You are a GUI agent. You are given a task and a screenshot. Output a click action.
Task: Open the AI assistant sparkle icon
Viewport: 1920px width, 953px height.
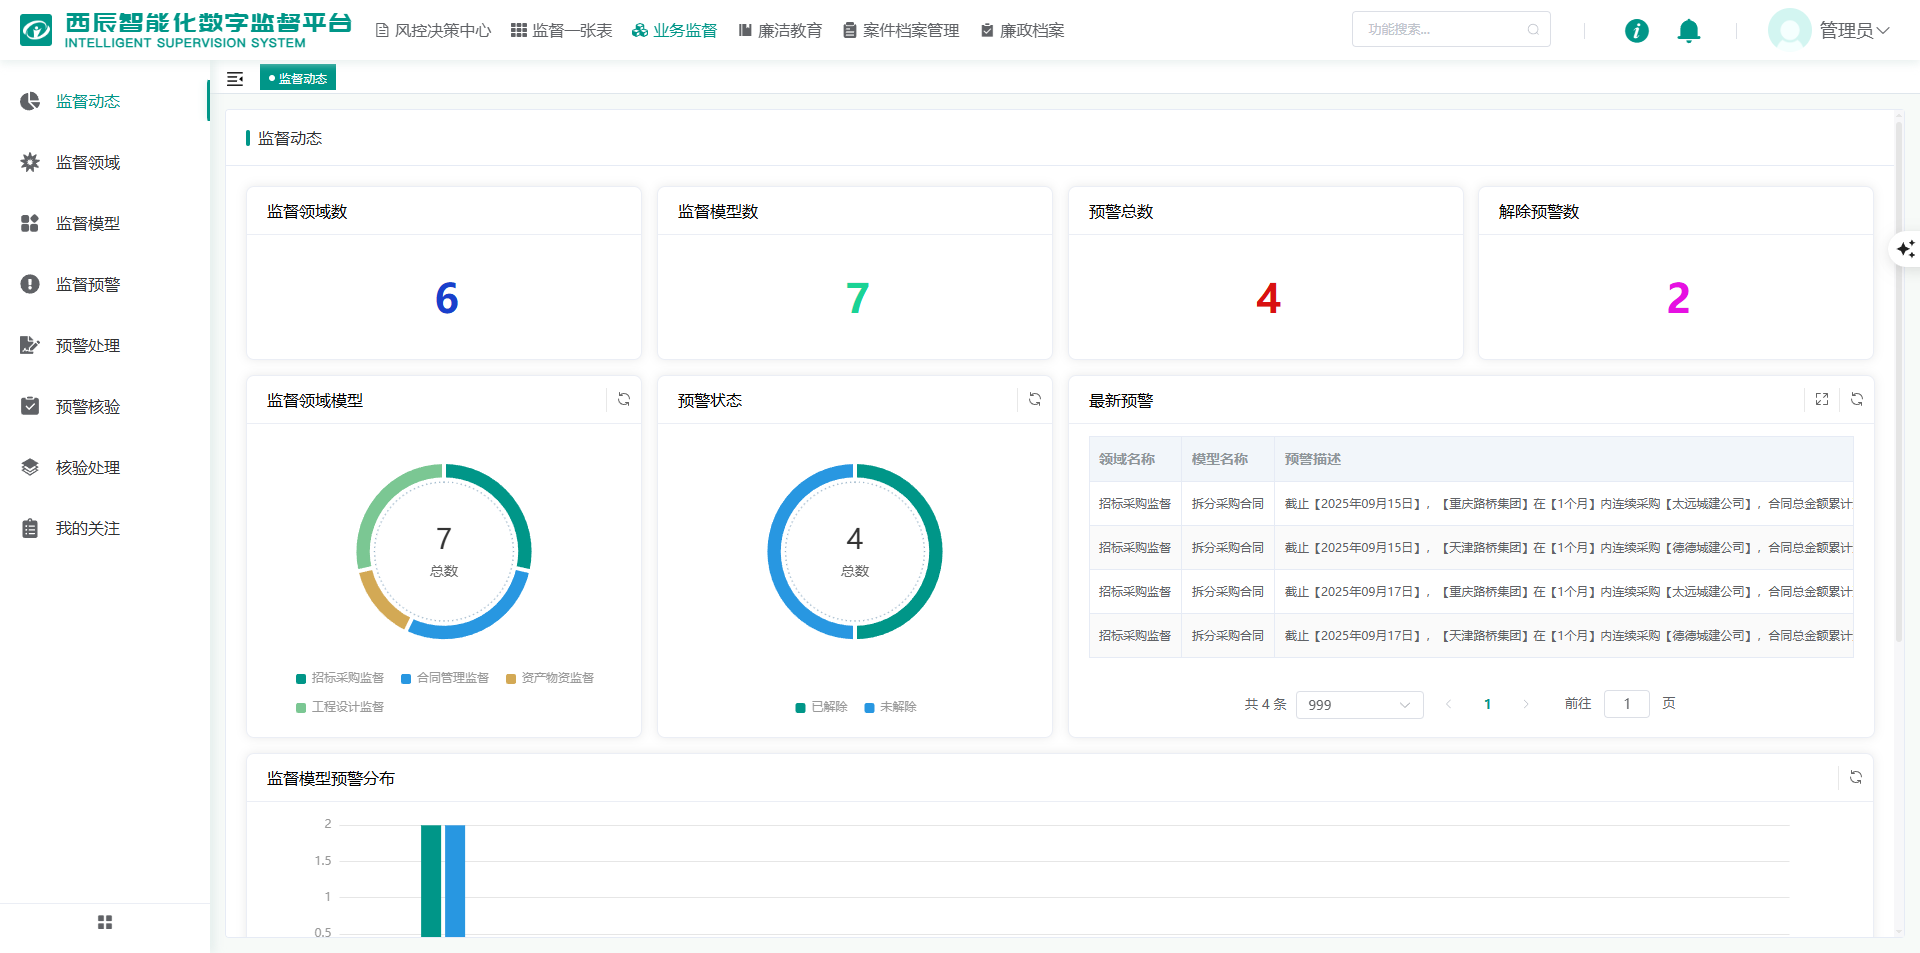[1905, 249]
